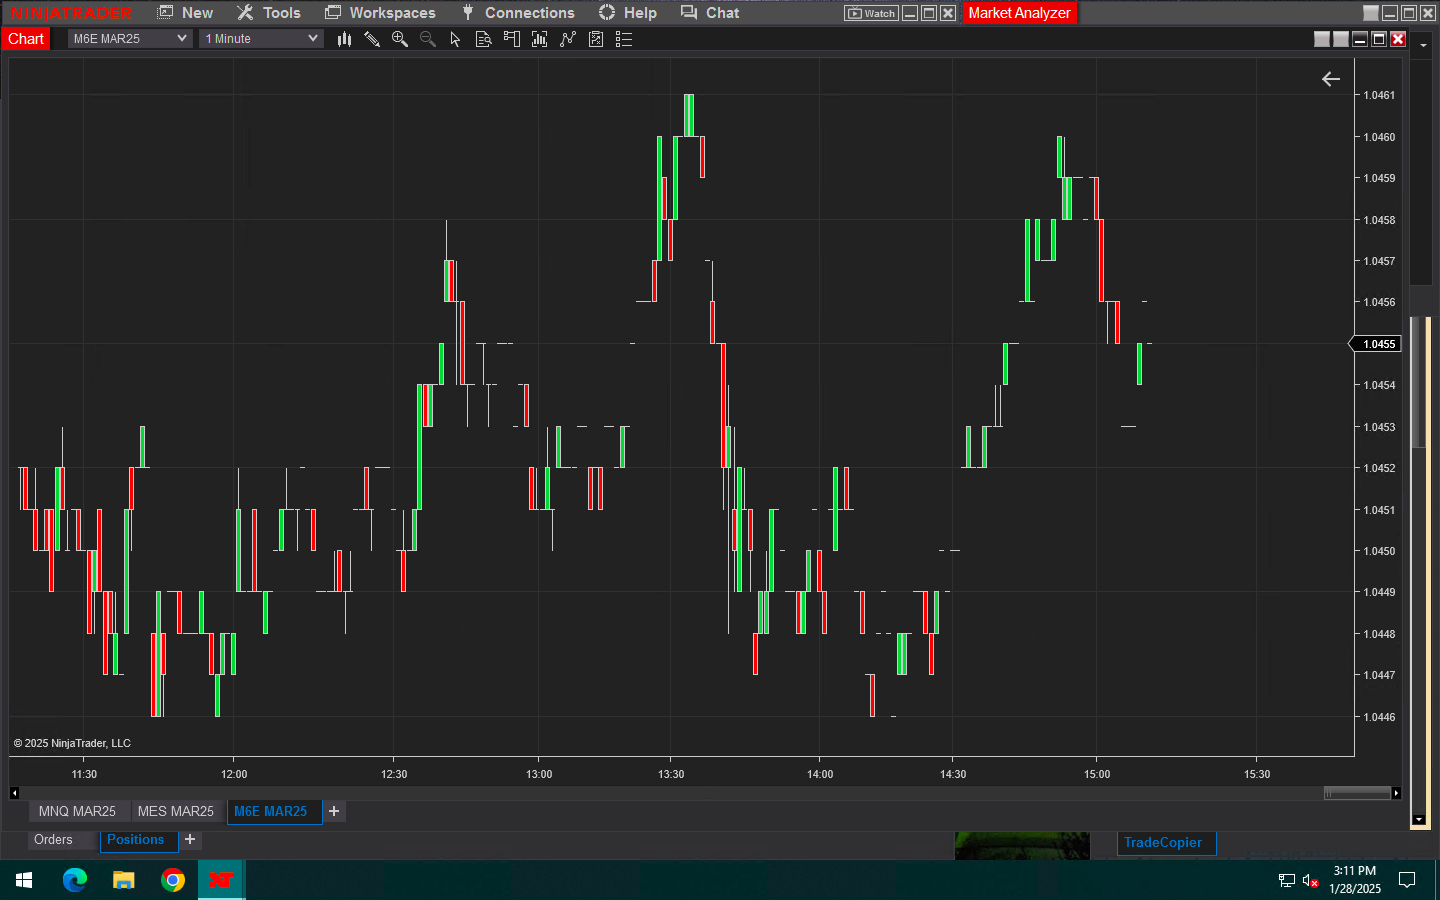
Task: Click the calculator-style toolbar icon beside Strategies
Action: tap(596, 39)
